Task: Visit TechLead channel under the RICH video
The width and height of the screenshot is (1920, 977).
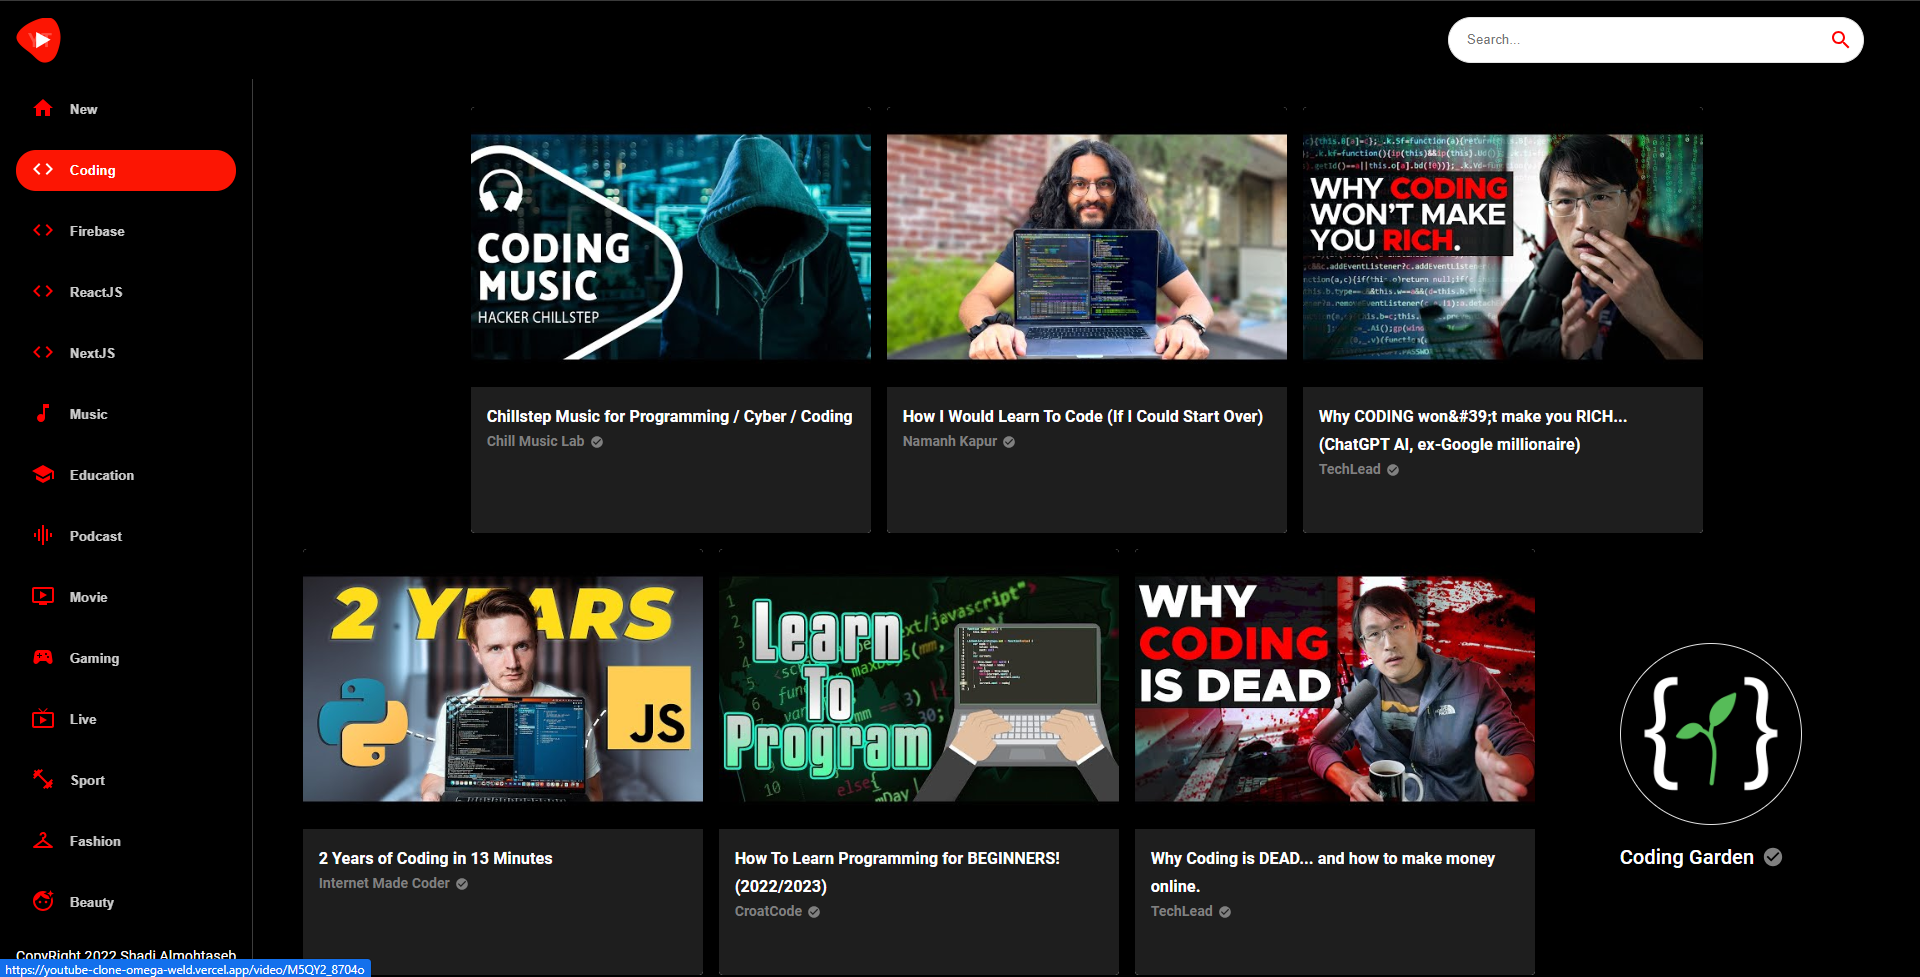Action: pyautogui.click(x=1349, y=470)
